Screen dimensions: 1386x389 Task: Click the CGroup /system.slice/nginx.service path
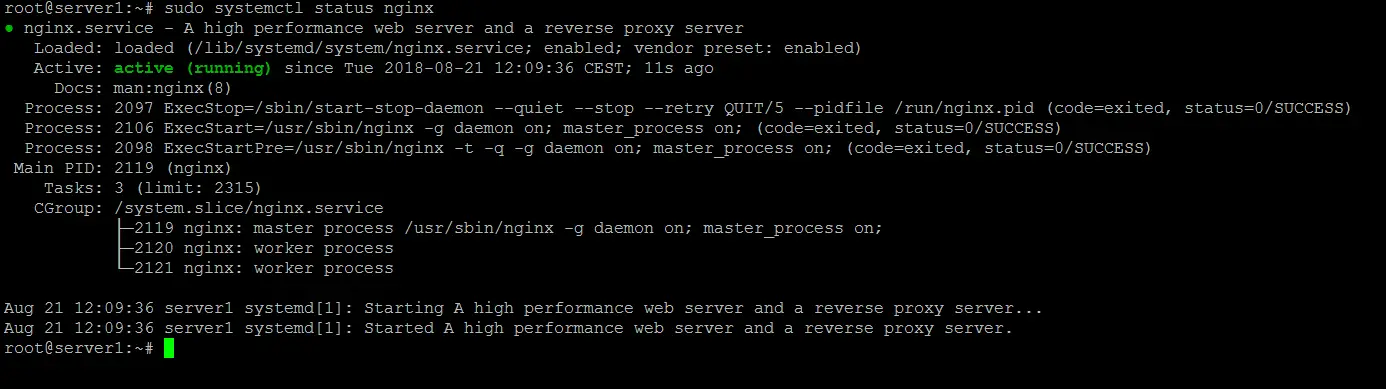pyautogui.click(x=249, y=208)
